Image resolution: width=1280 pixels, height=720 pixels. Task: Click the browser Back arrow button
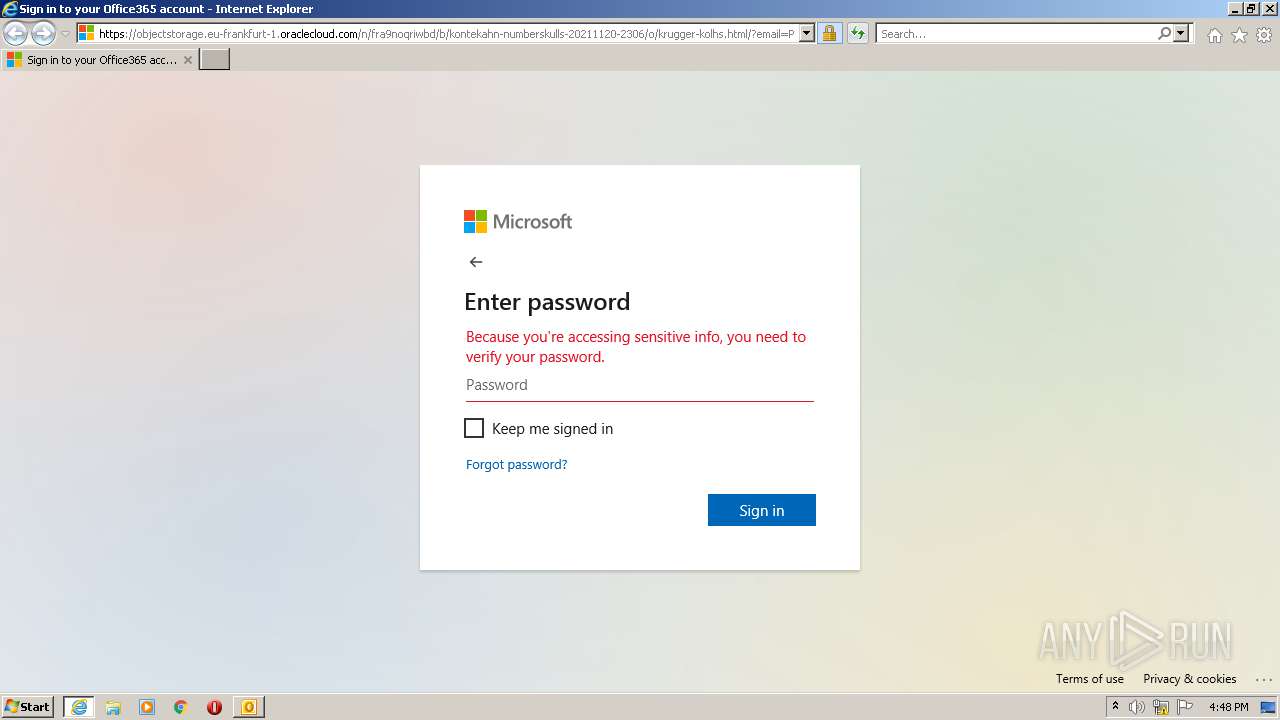pos(15,34)
